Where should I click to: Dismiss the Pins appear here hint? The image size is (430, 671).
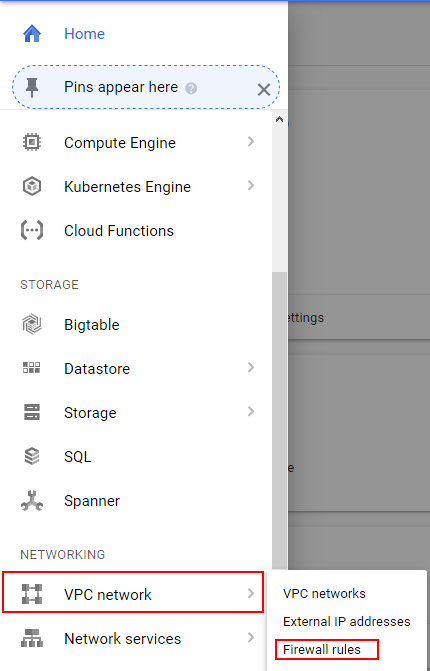[x=264, y=89]
